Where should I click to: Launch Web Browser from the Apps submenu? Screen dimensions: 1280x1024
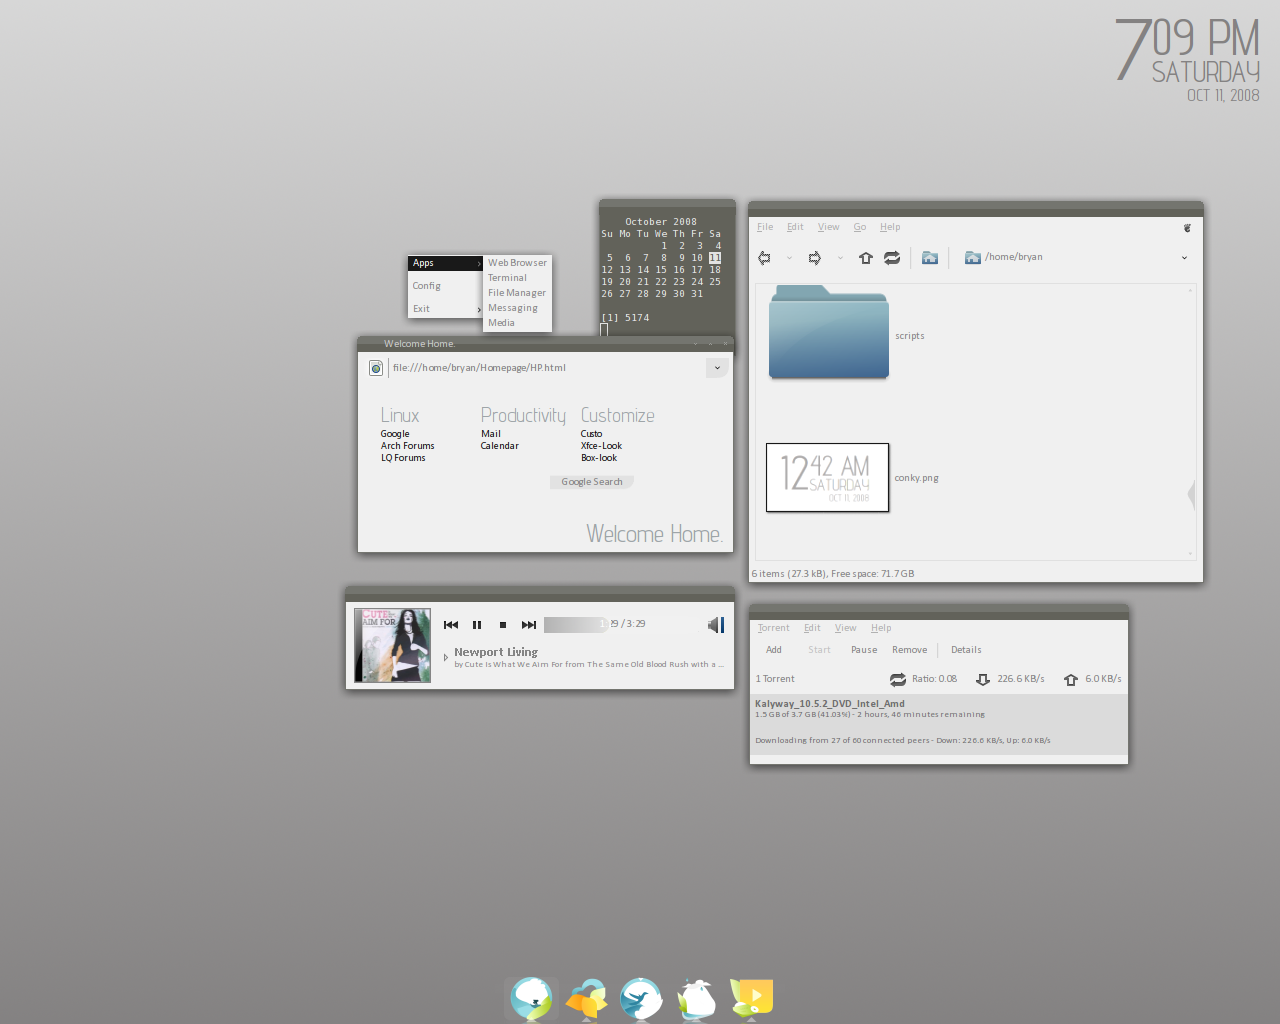518,263
